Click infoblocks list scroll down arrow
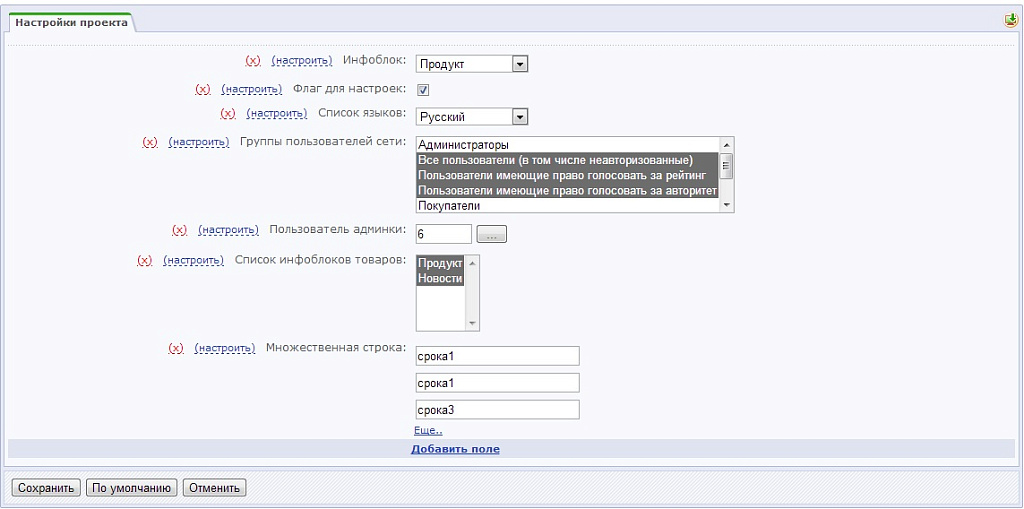The width and height of the screenshot is (1024, 509). click(472, 323)
